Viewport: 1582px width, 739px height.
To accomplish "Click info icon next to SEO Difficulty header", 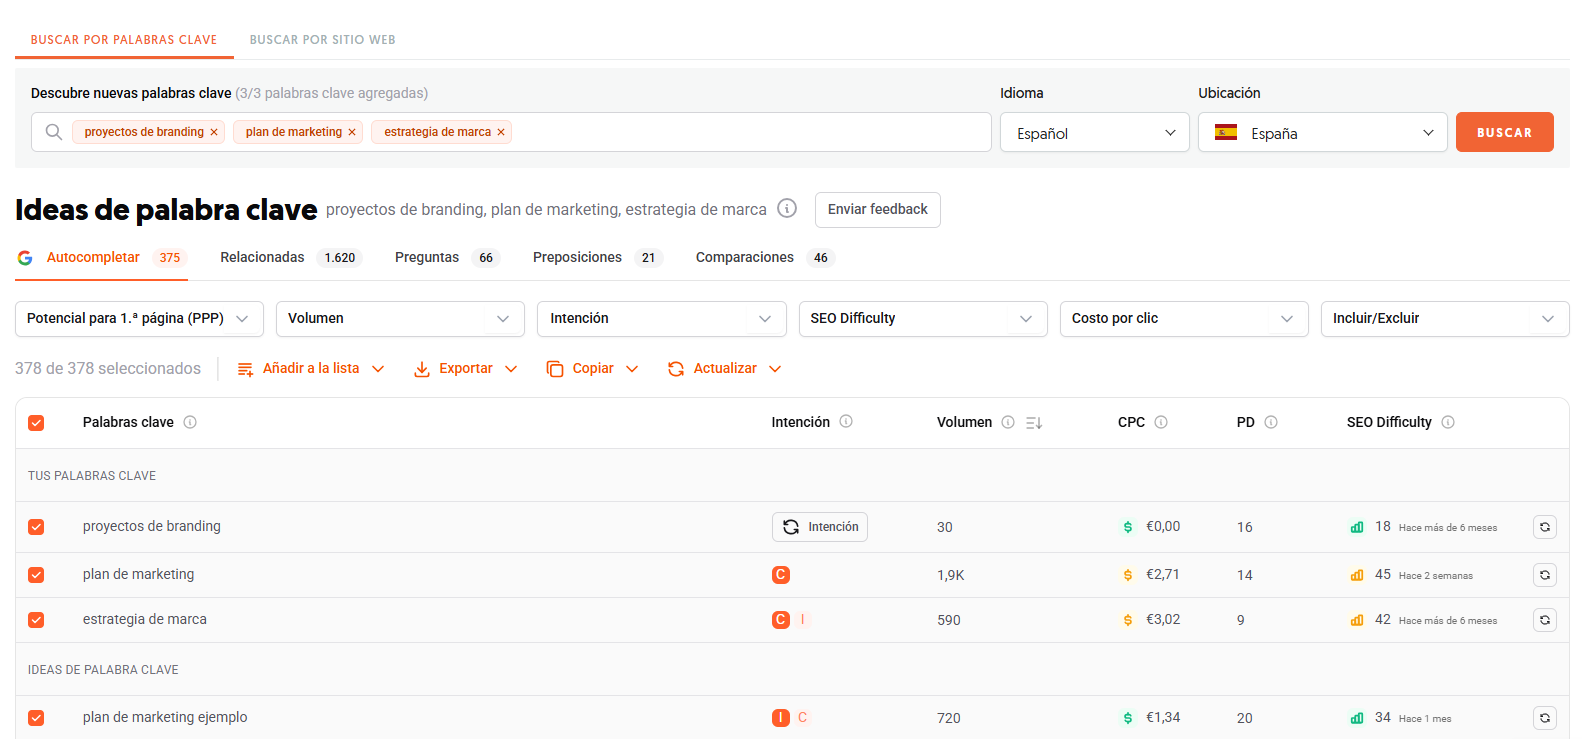I will 1448,422.
